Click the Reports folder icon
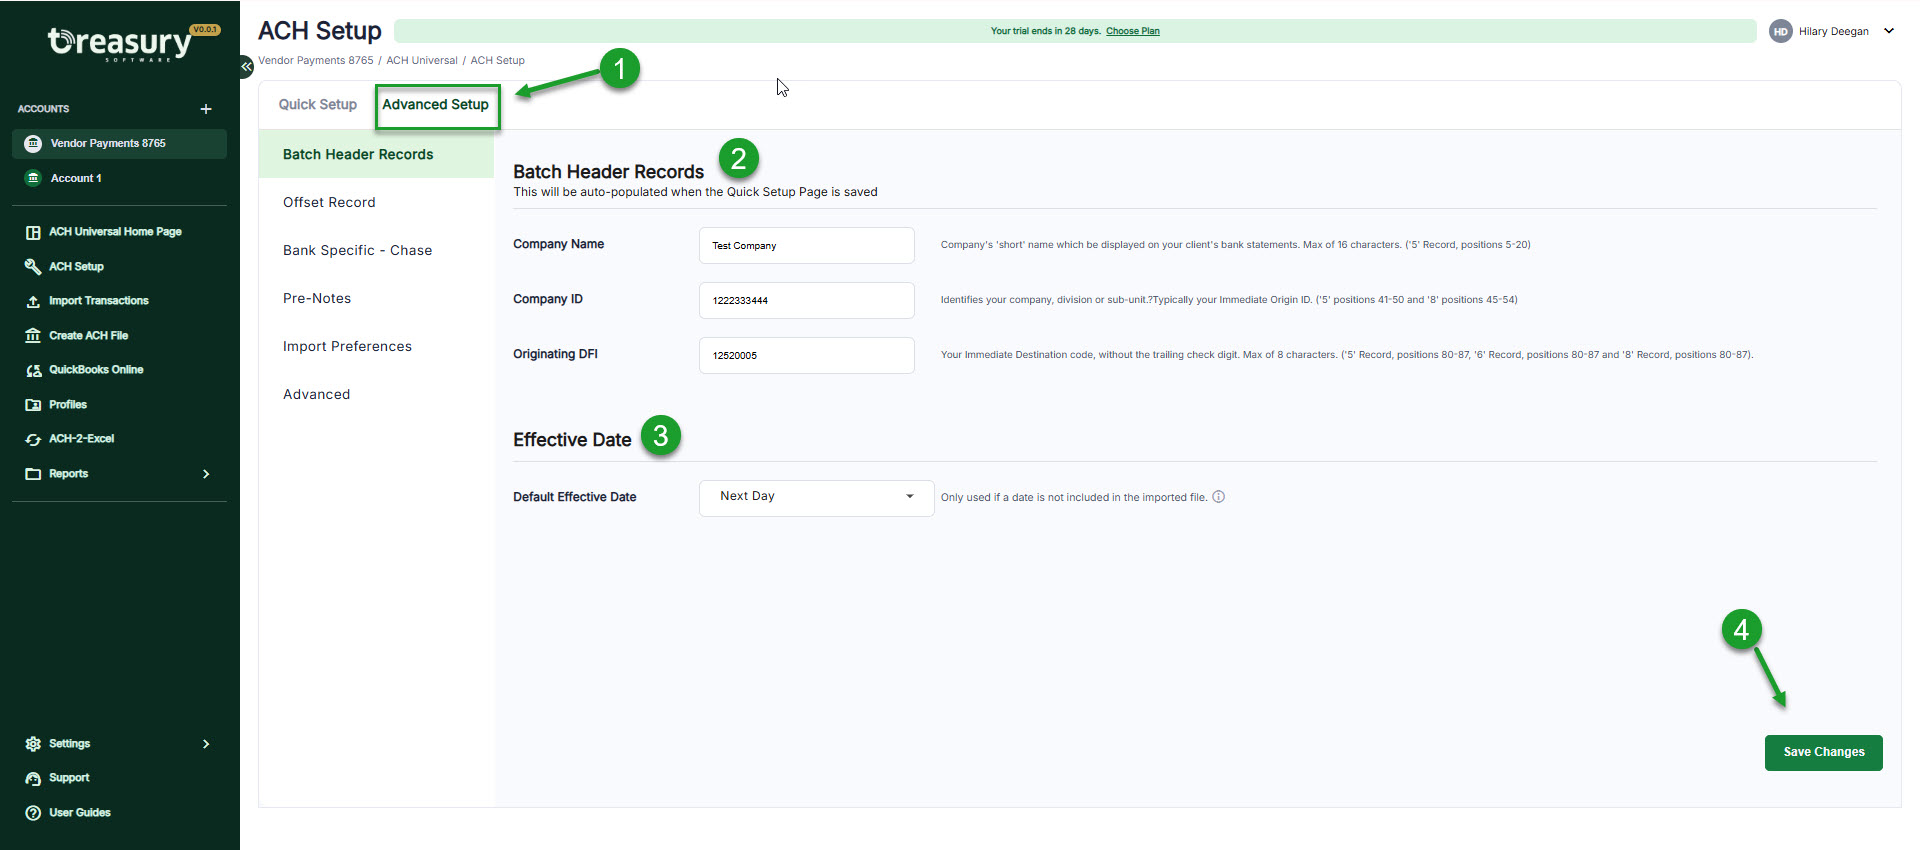The width and height of the screenshot is (1920, 850). tap(33, 474)
